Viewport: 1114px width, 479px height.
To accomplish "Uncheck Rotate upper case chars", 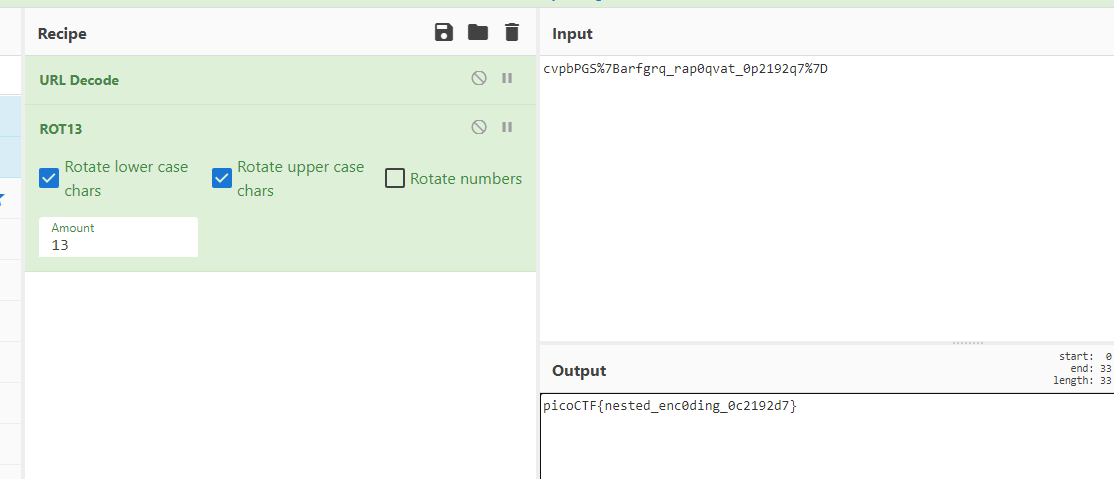I will (222, 178).
